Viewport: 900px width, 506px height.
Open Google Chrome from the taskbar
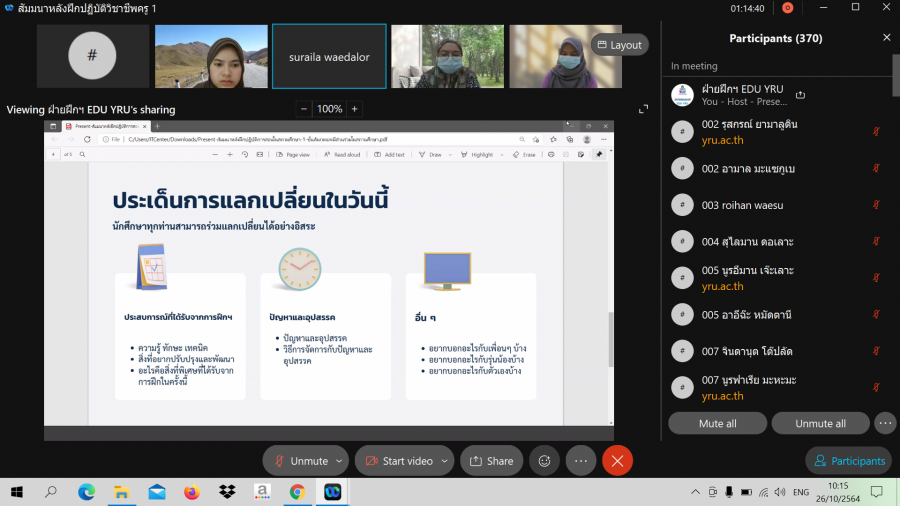tap(297, 492)
